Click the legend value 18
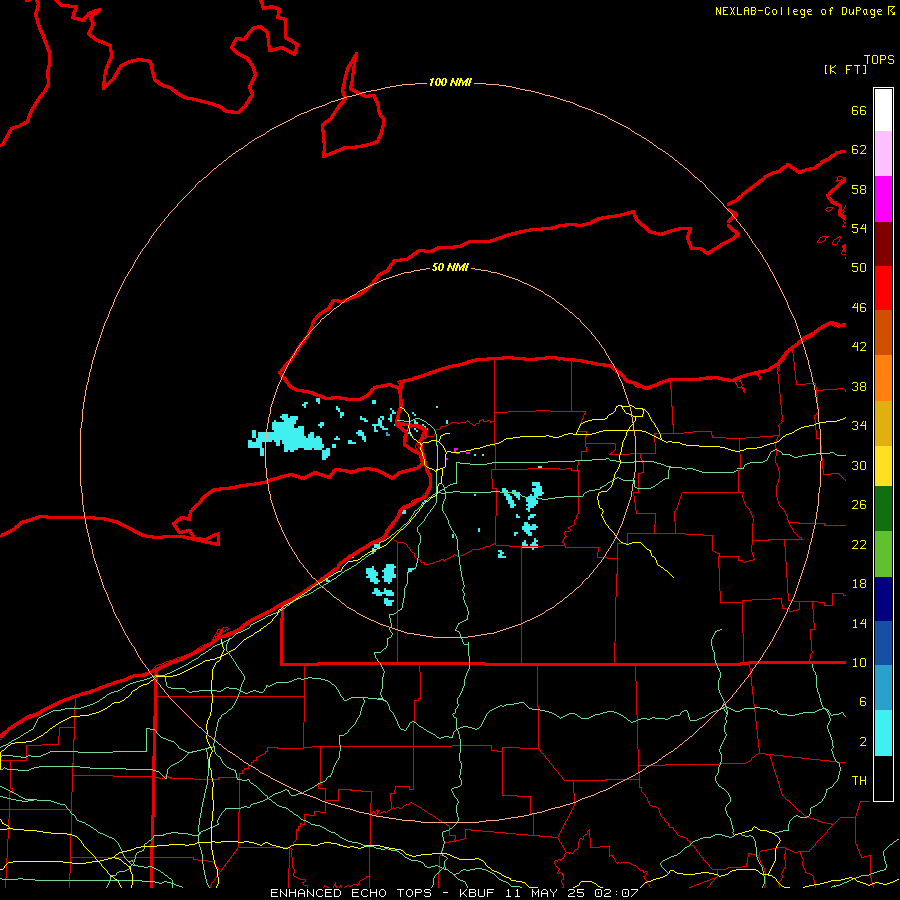Viewport: 900px width, 900px height. click(859, 584)
